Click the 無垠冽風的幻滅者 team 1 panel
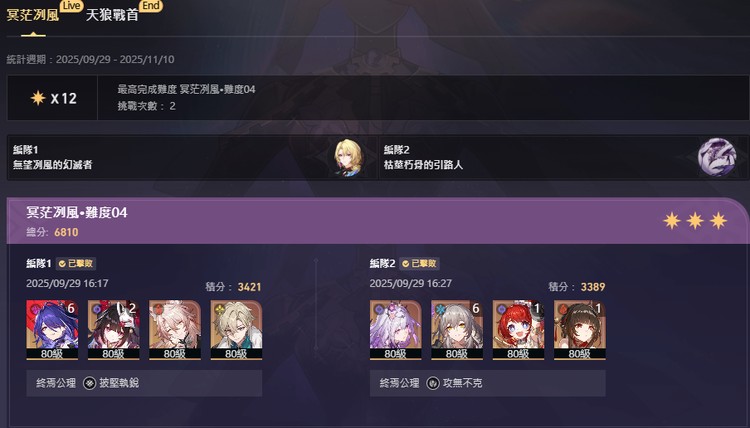The image size is (750, 428). [x=192, y=157]
